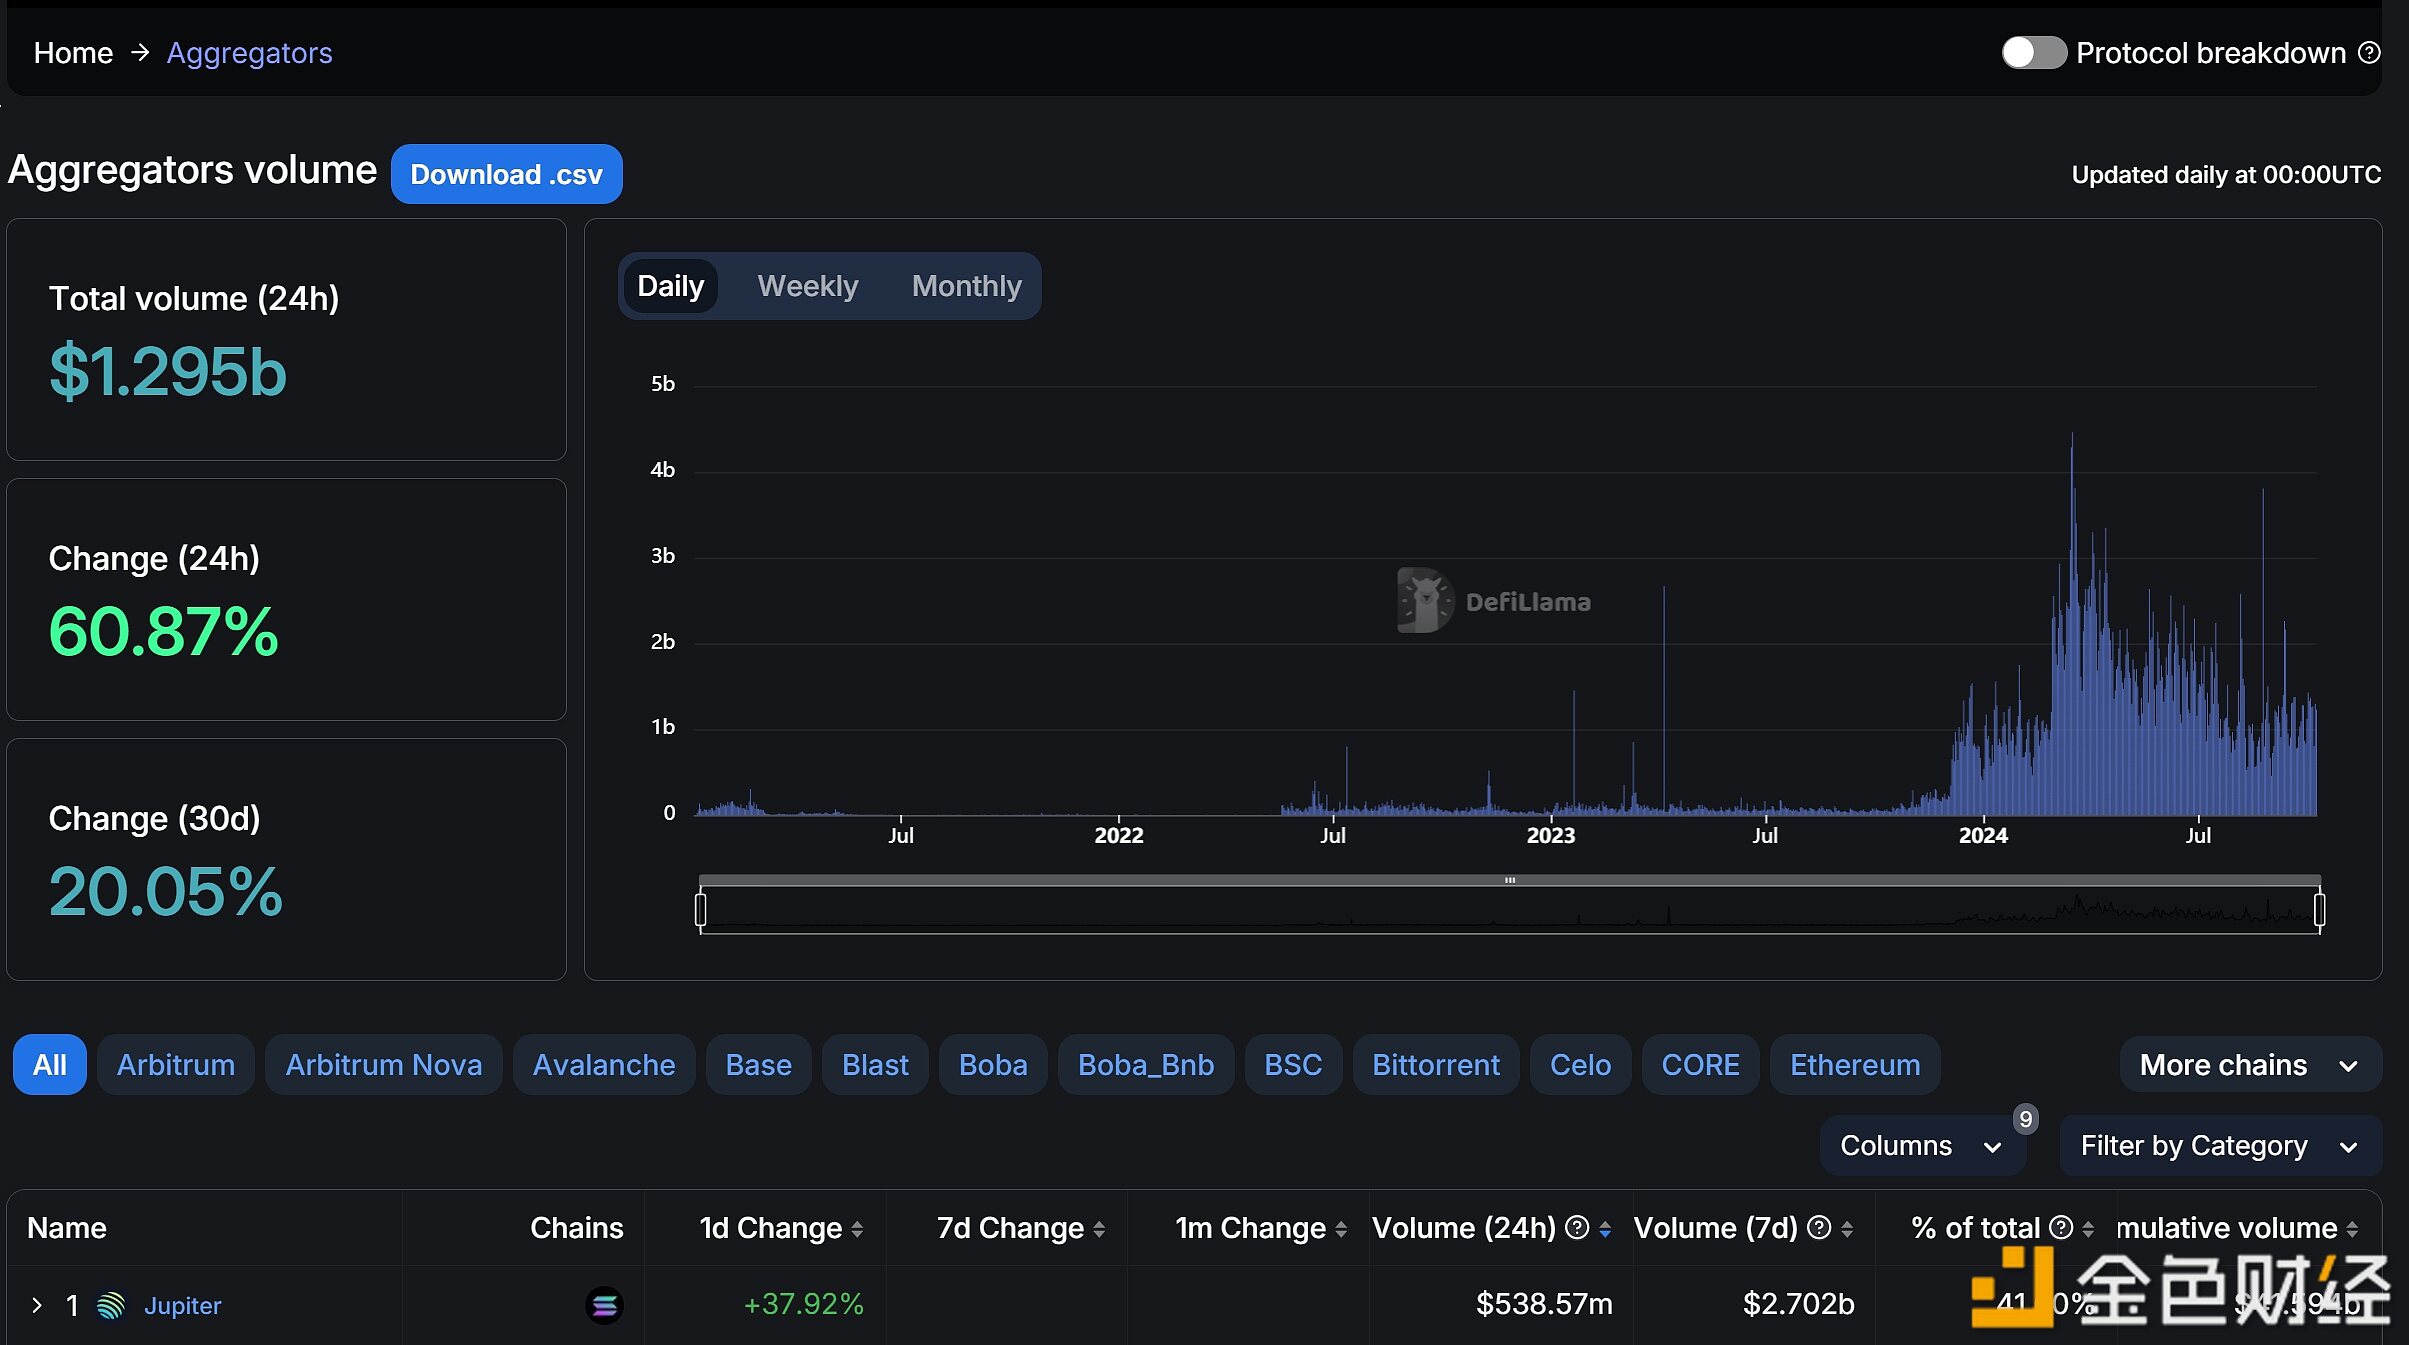
Task: Sort by cumulative volume column arrows
Action: 2352,1230
